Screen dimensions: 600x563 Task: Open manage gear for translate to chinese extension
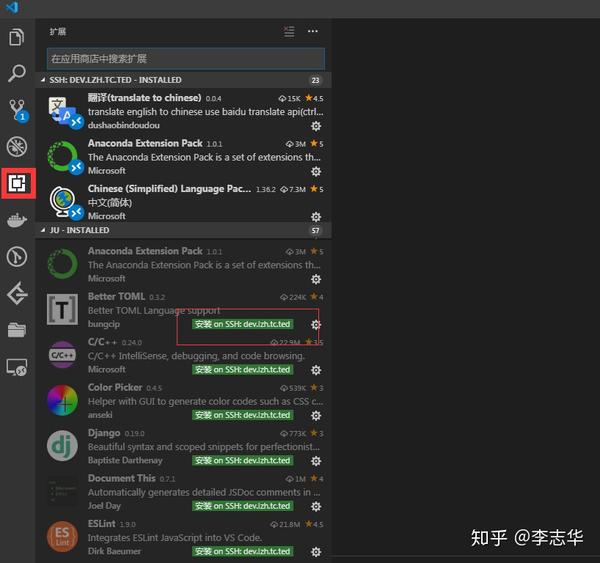point(316,126)
